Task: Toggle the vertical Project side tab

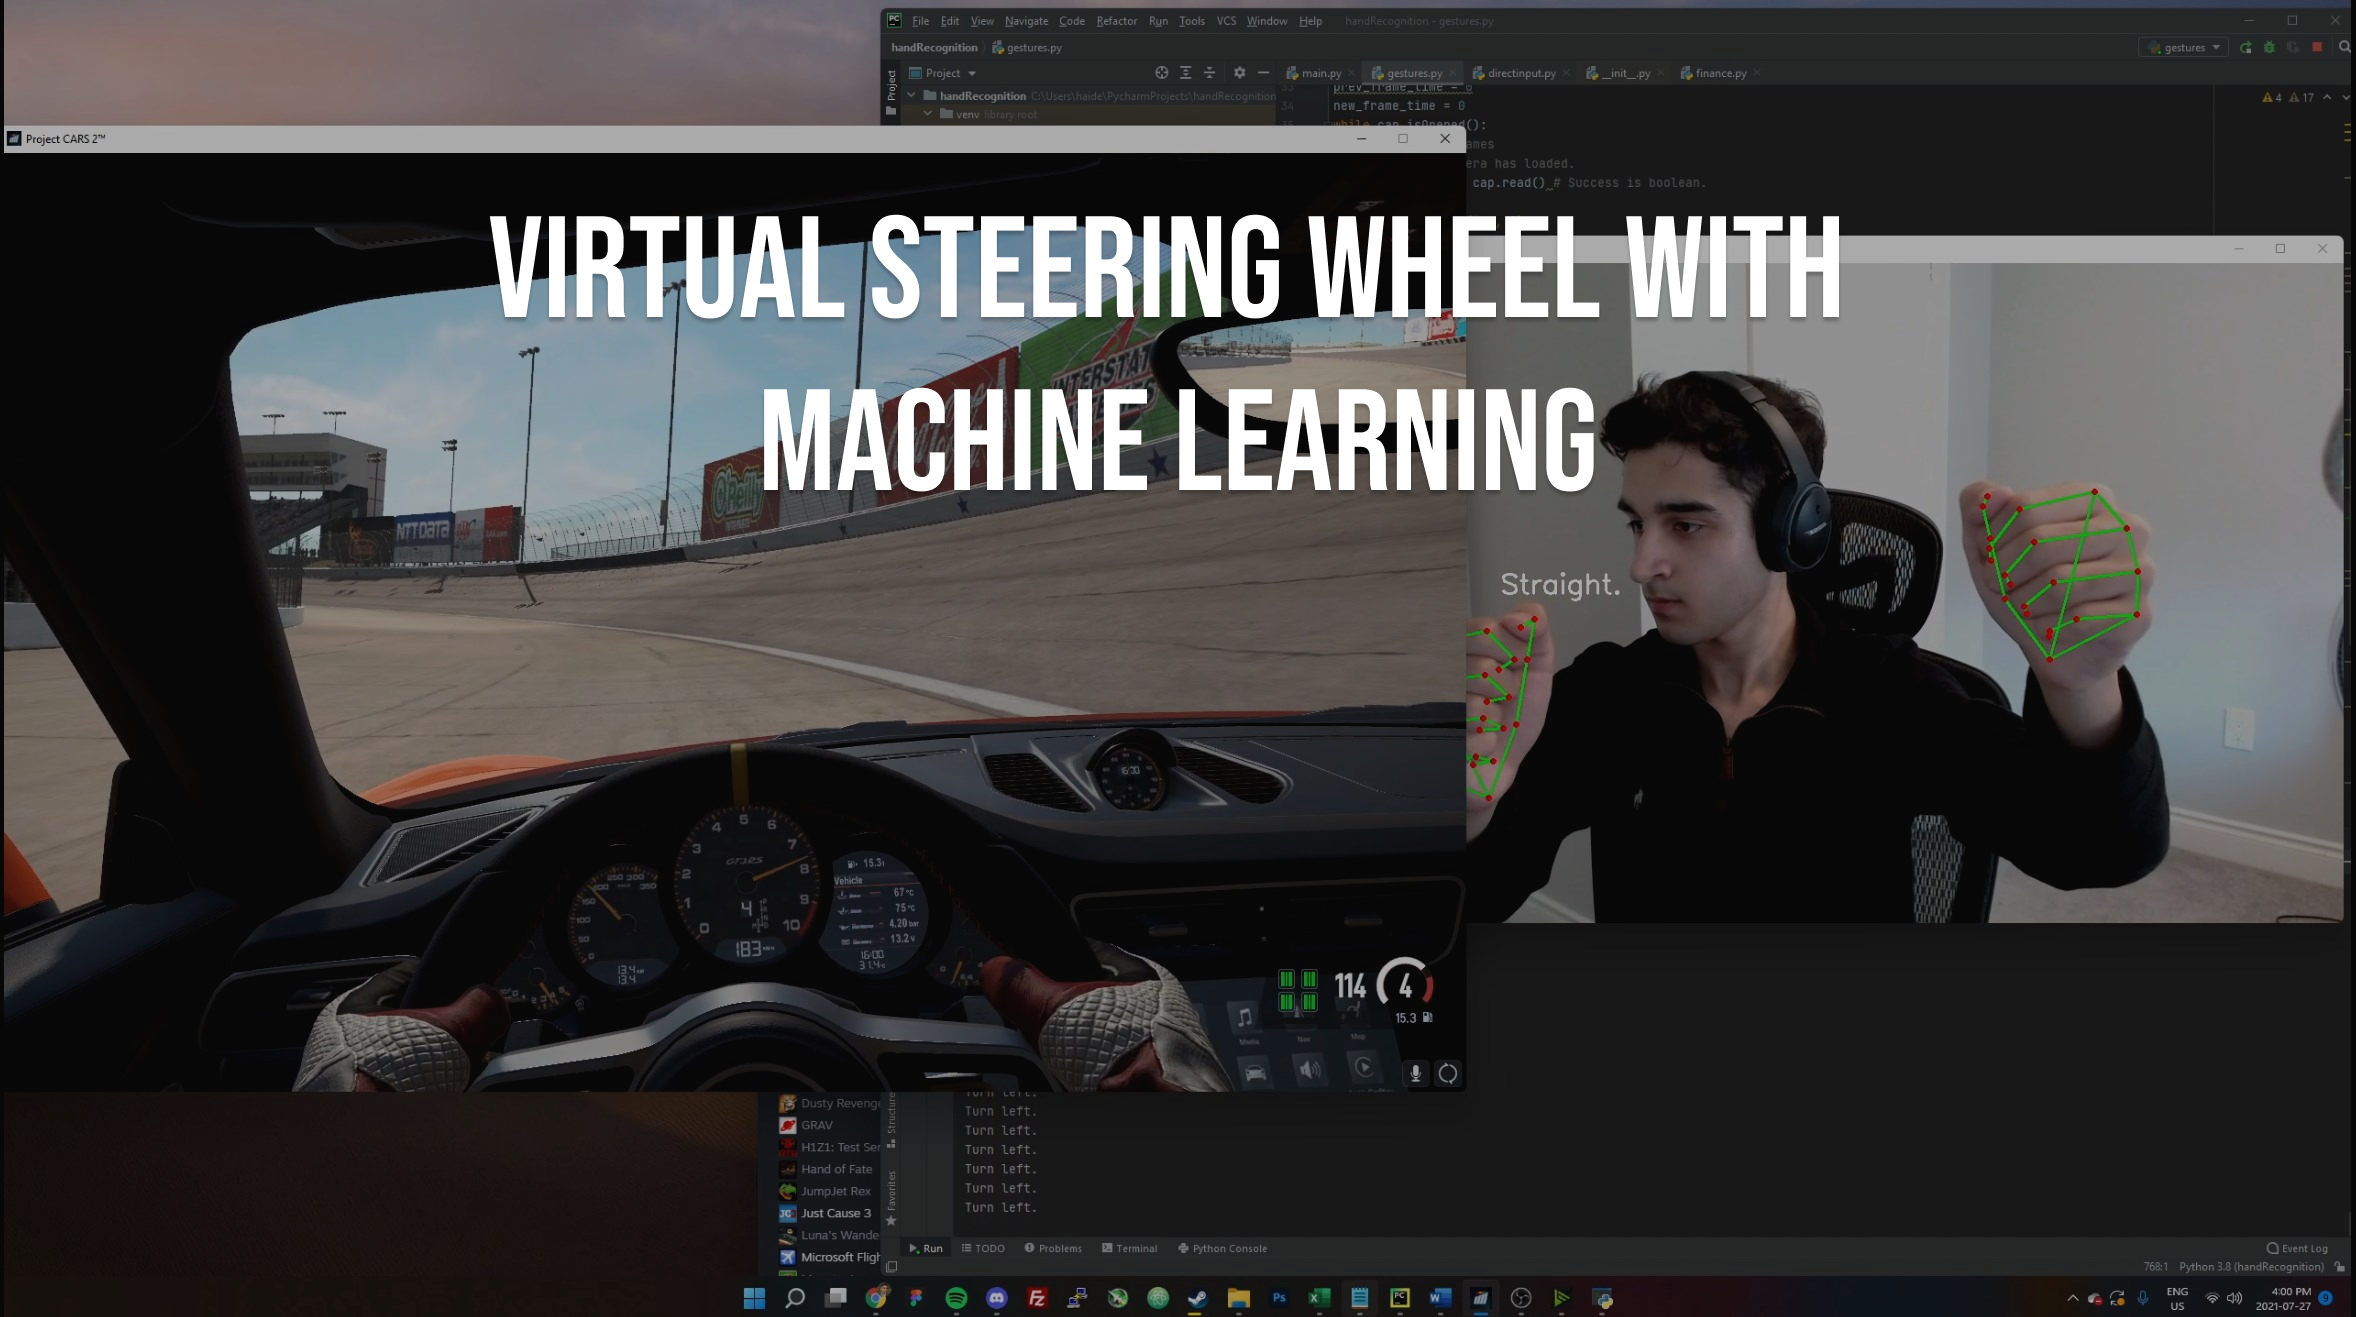Action: tap(891, 90)
